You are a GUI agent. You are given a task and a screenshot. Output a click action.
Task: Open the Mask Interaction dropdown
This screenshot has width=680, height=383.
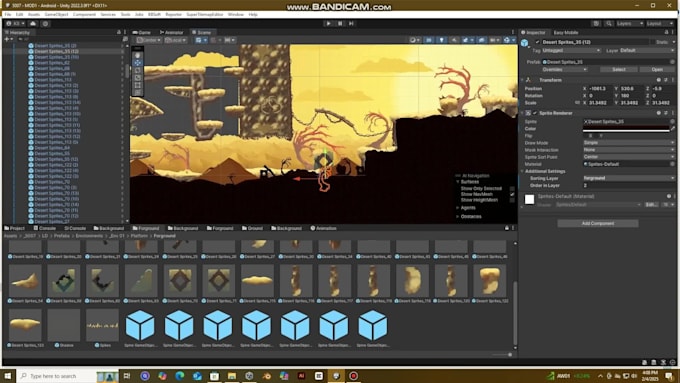coord(628,150)
